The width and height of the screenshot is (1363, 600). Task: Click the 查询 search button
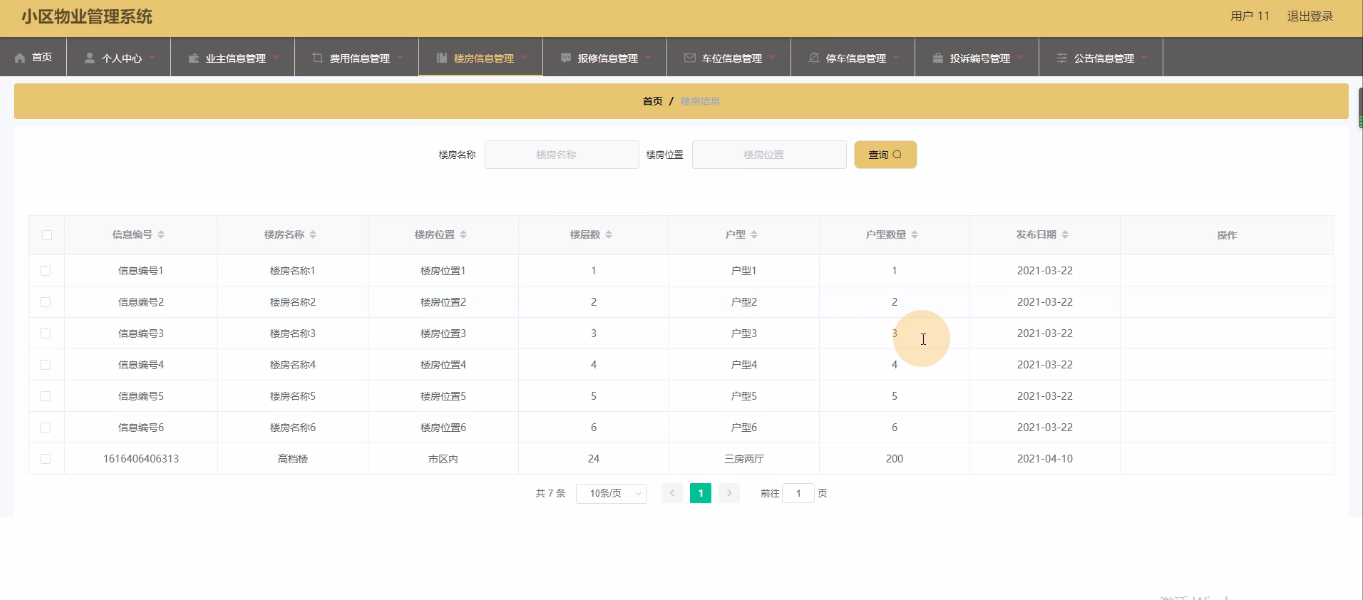point(885,155)
